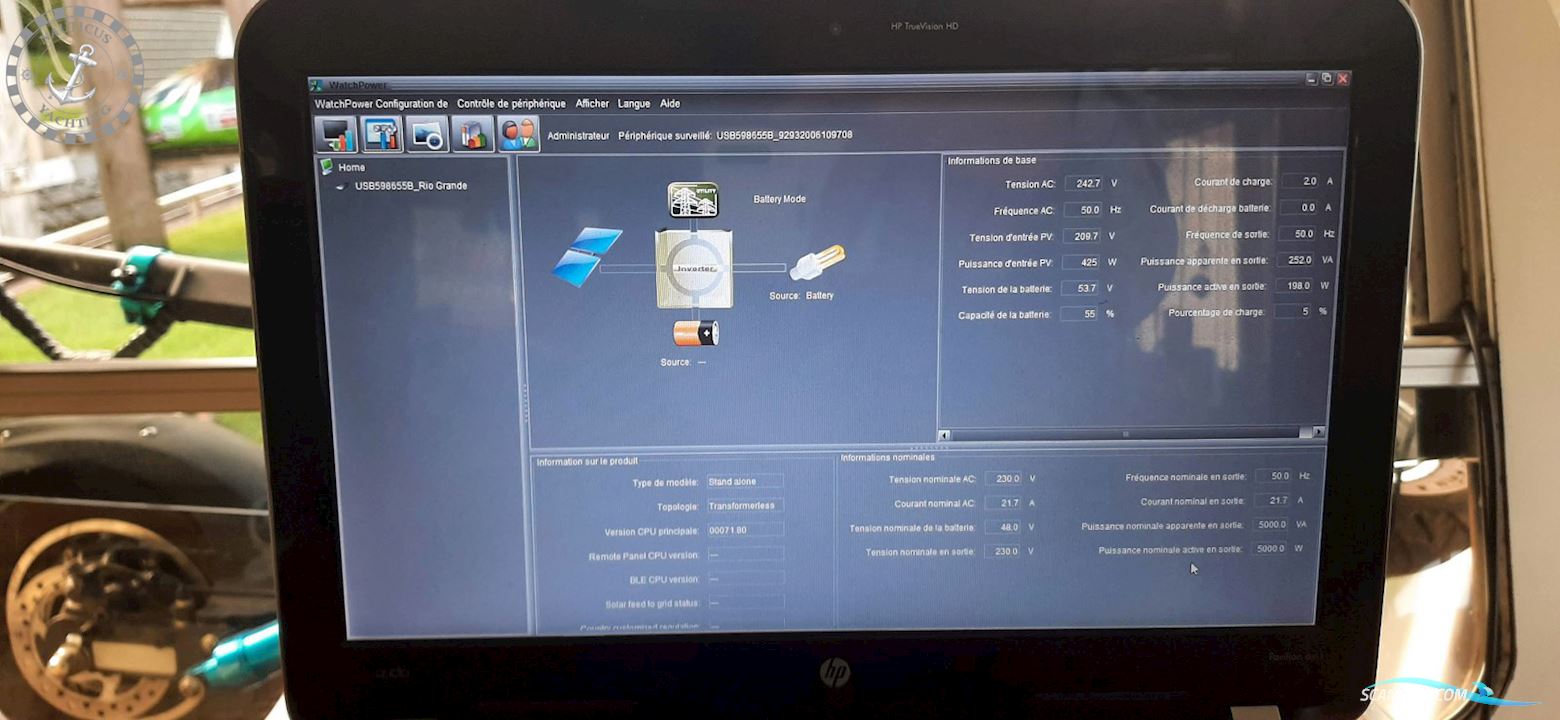Click the Tension AC value field
1560x720 pixels.
1087,183
